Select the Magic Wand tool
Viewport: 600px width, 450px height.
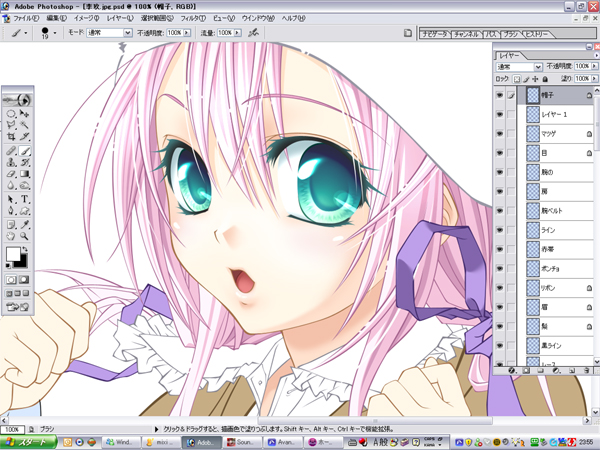coord(24,125)
